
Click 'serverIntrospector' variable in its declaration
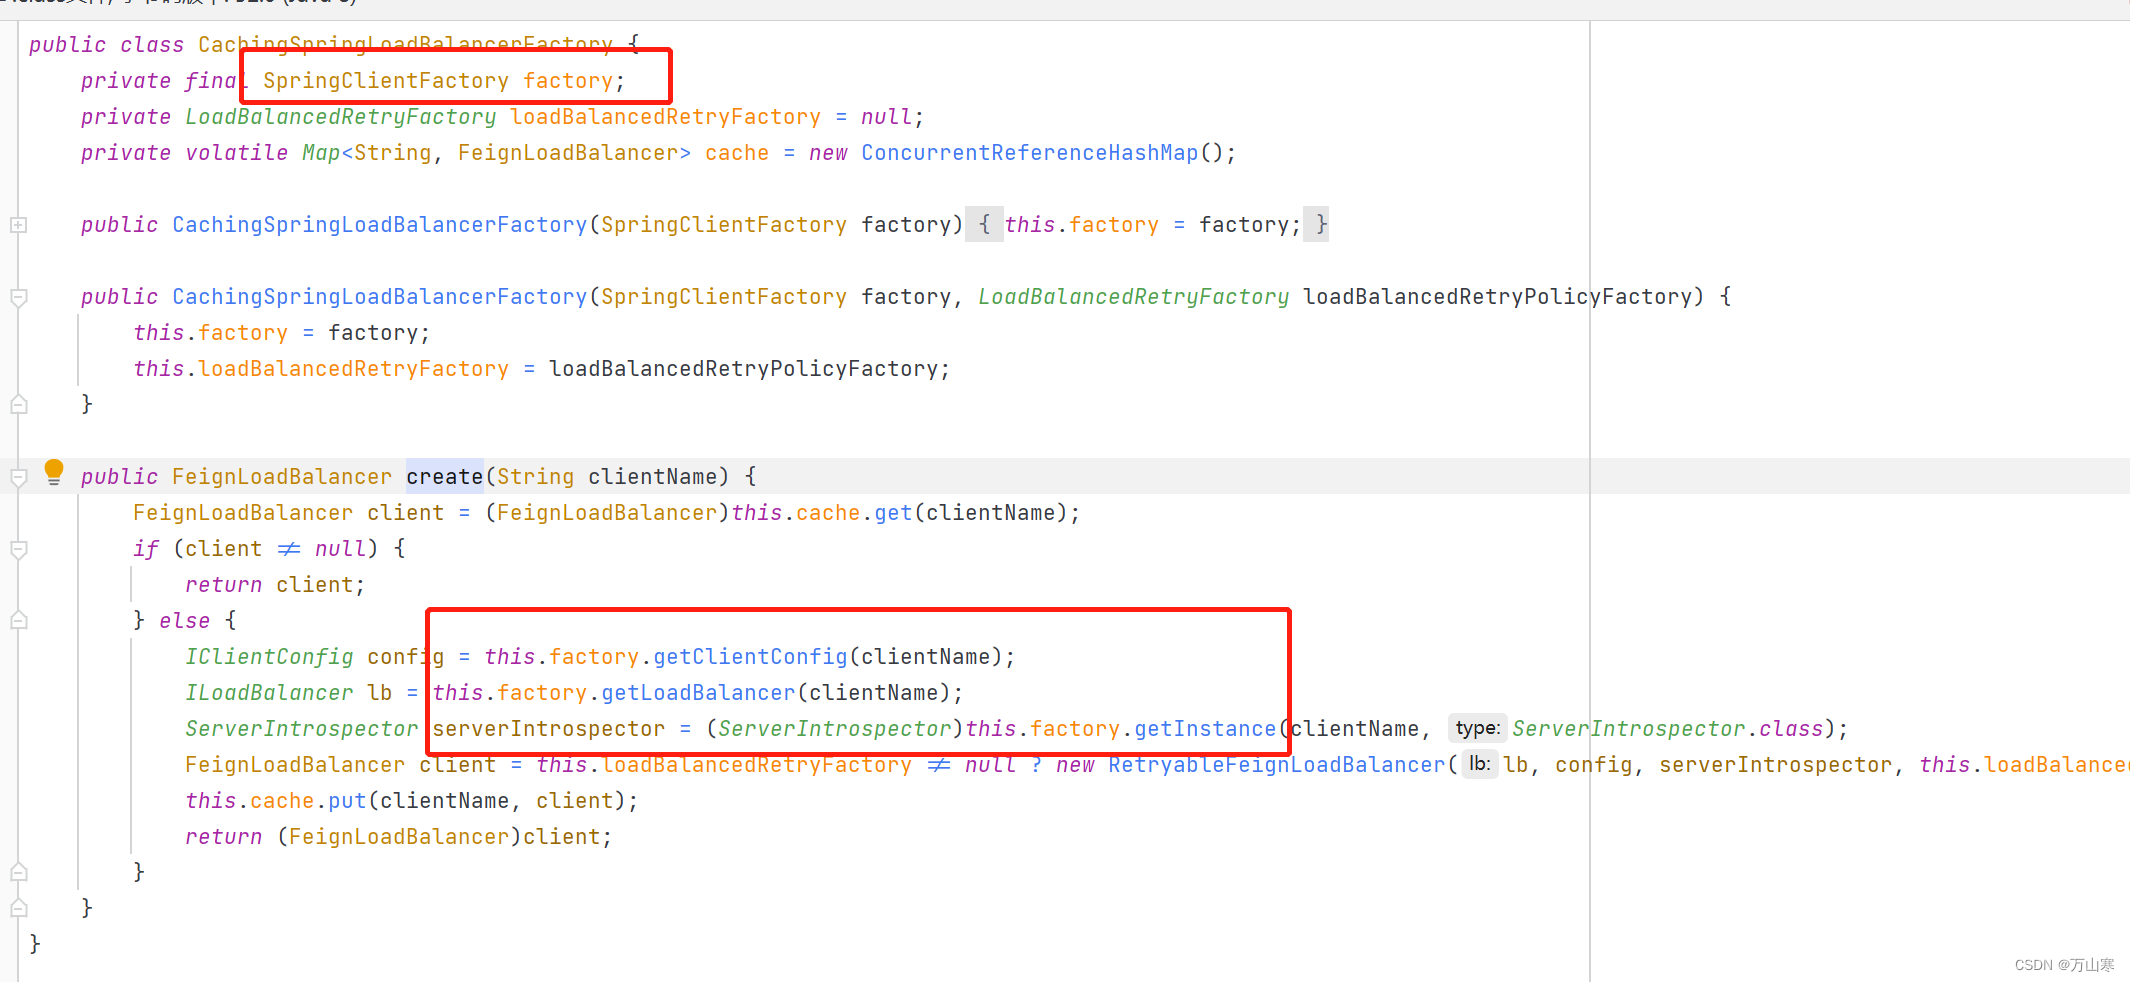(x=548, y=729)
